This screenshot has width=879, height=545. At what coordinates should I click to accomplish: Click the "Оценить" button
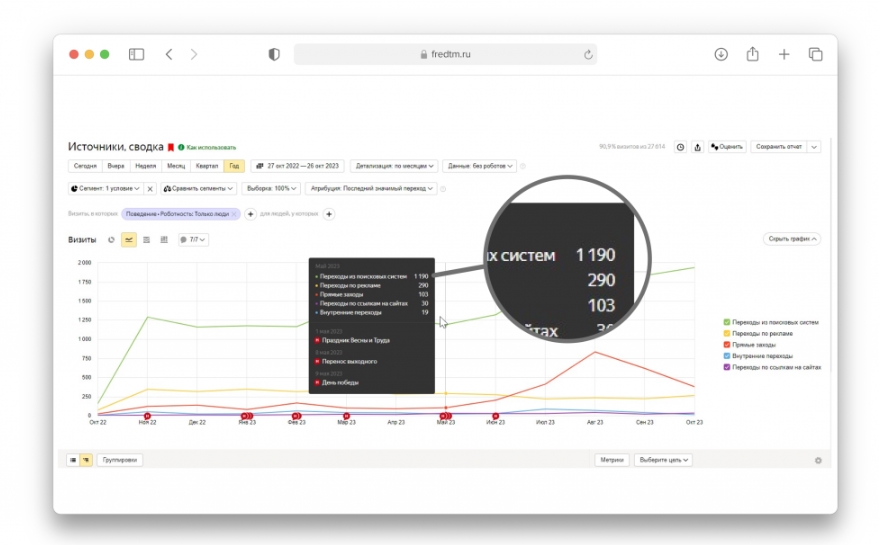pyautogui.click(x=727, y=147)
